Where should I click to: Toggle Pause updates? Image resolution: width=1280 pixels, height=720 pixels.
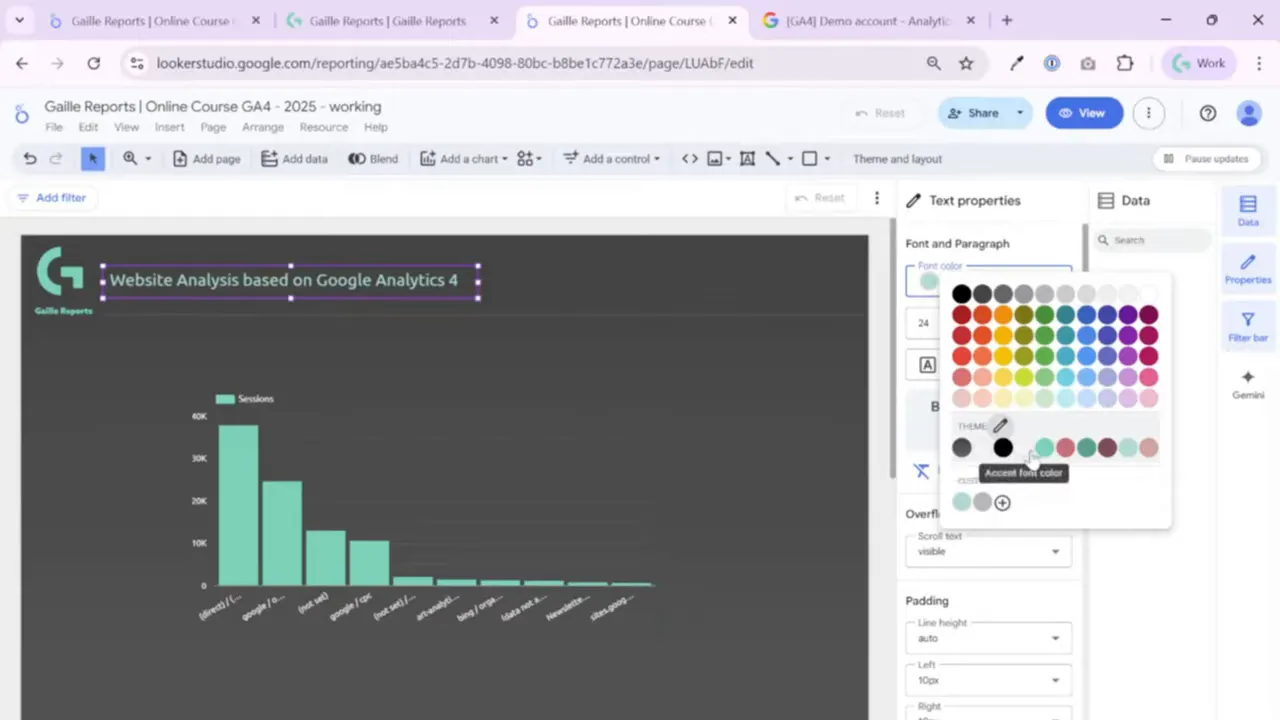[x=1205, y=159]
